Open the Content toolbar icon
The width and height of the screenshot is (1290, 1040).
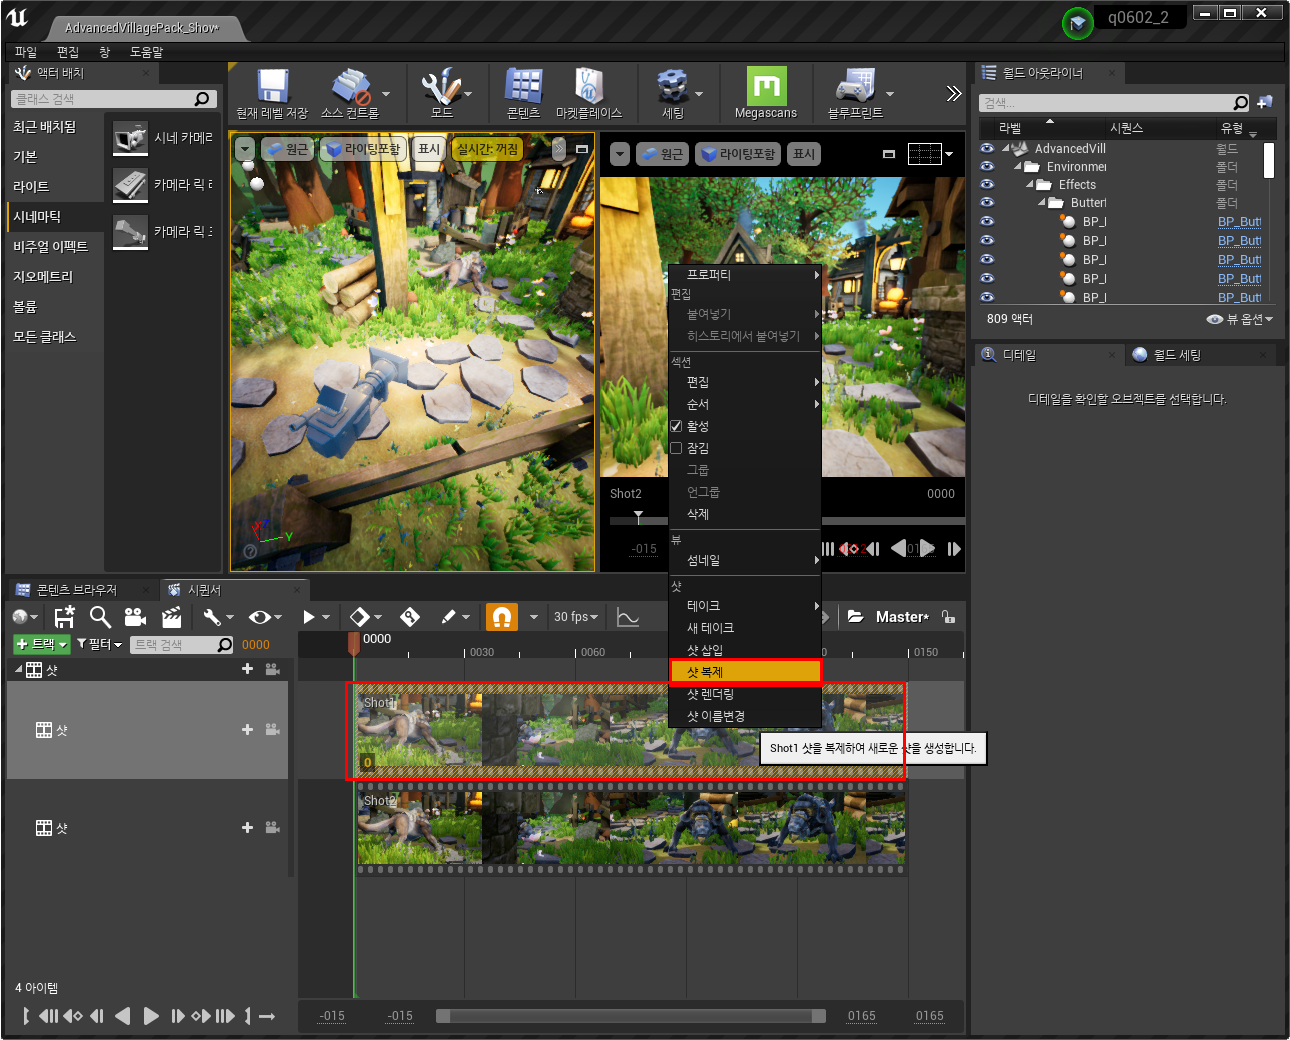pyautogui.click(x=523, y=87)
